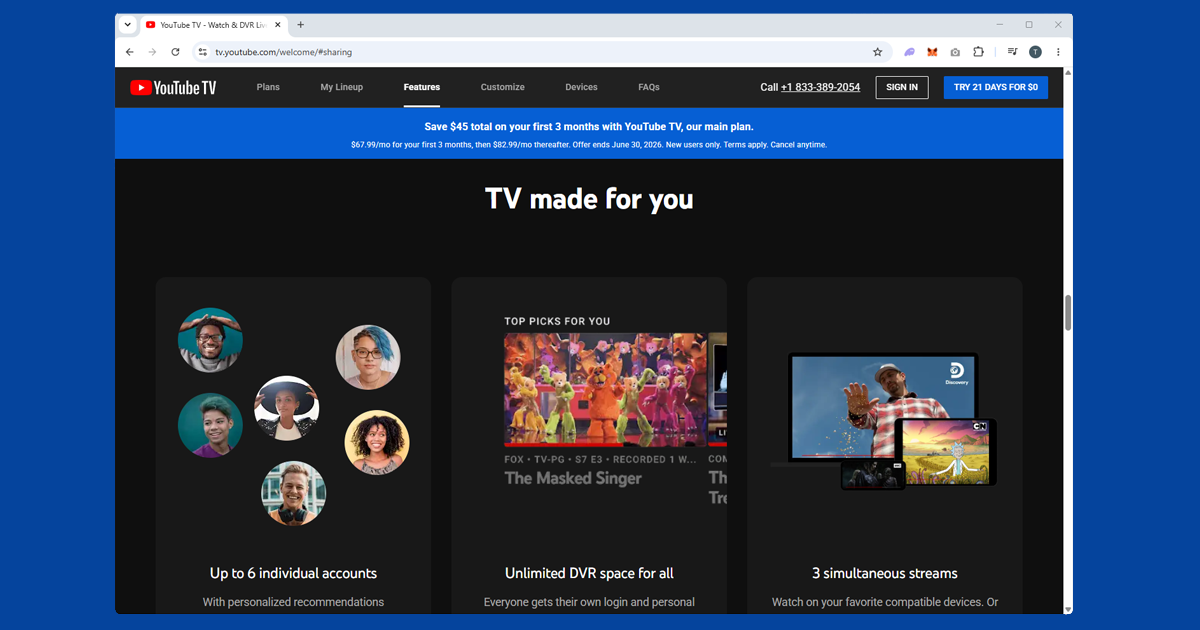
Task: Go to the Customize section
Action: [x=502, y=88]
